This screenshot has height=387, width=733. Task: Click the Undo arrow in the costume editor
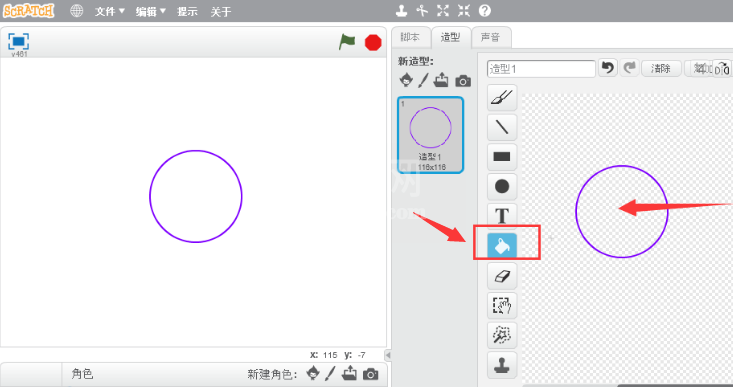tap(608, 68)
